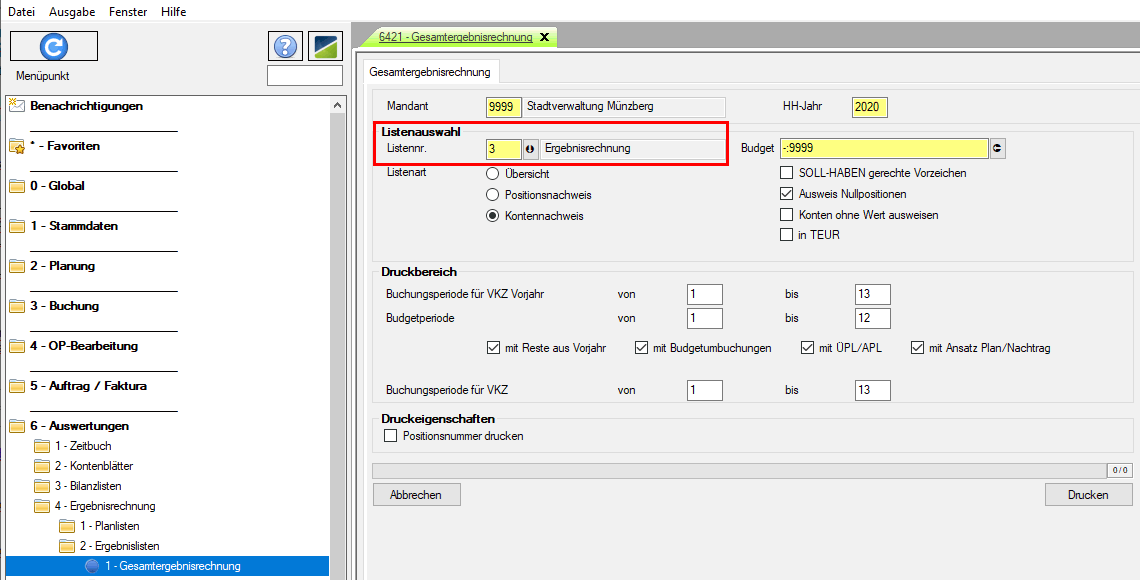1140x580 pixels.
Task: Close the 6421 Gesamtergebnisrechnung tab
Action: coord(544,37)
